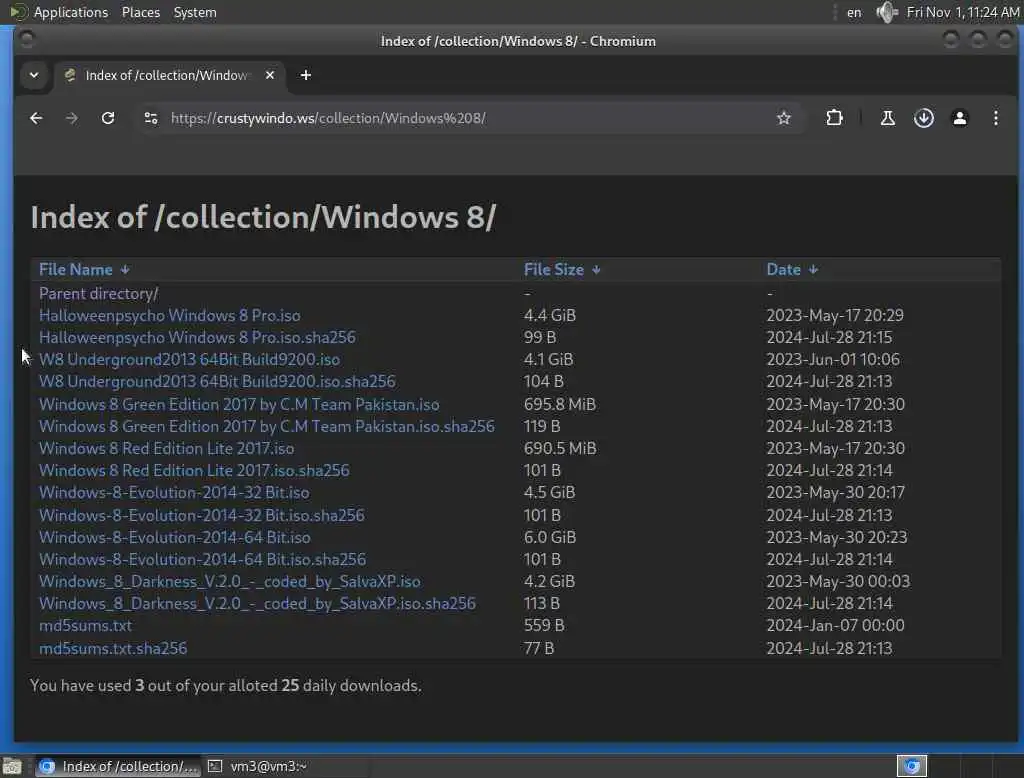Sort by File Size column header

[x=554, y=270]
